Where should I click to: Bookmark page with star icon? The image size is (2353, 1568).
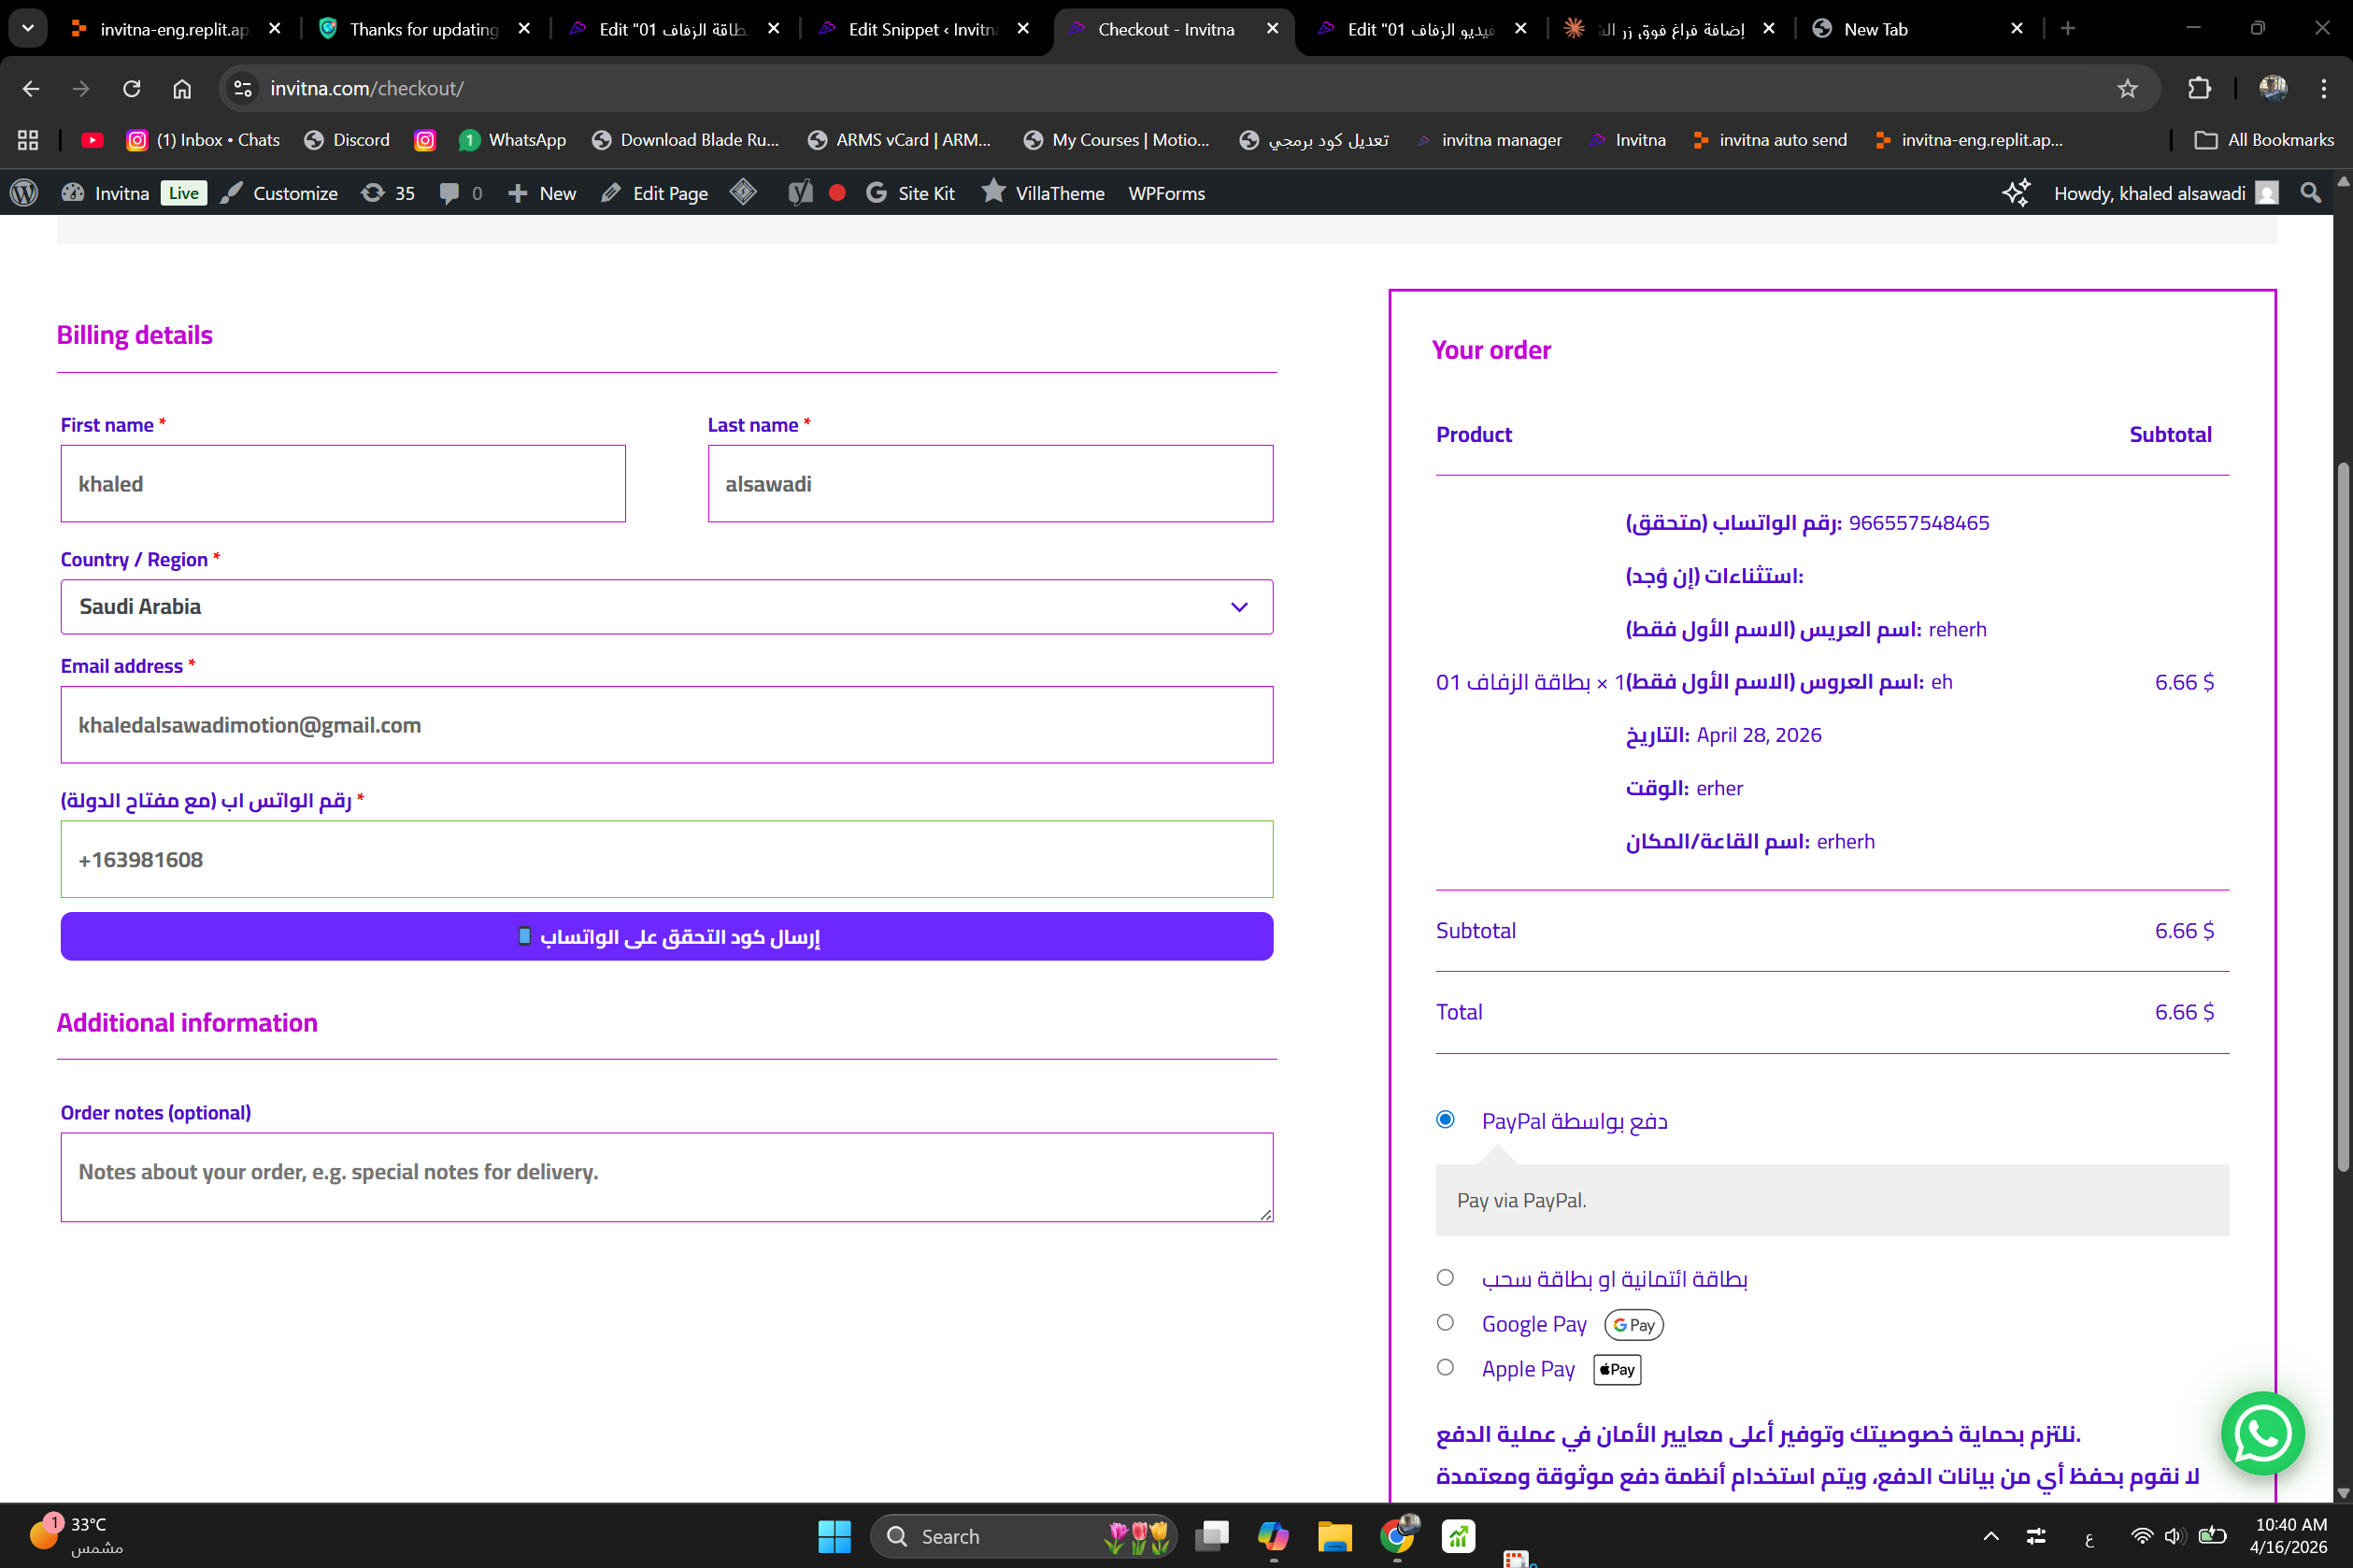click(2127, 88)
